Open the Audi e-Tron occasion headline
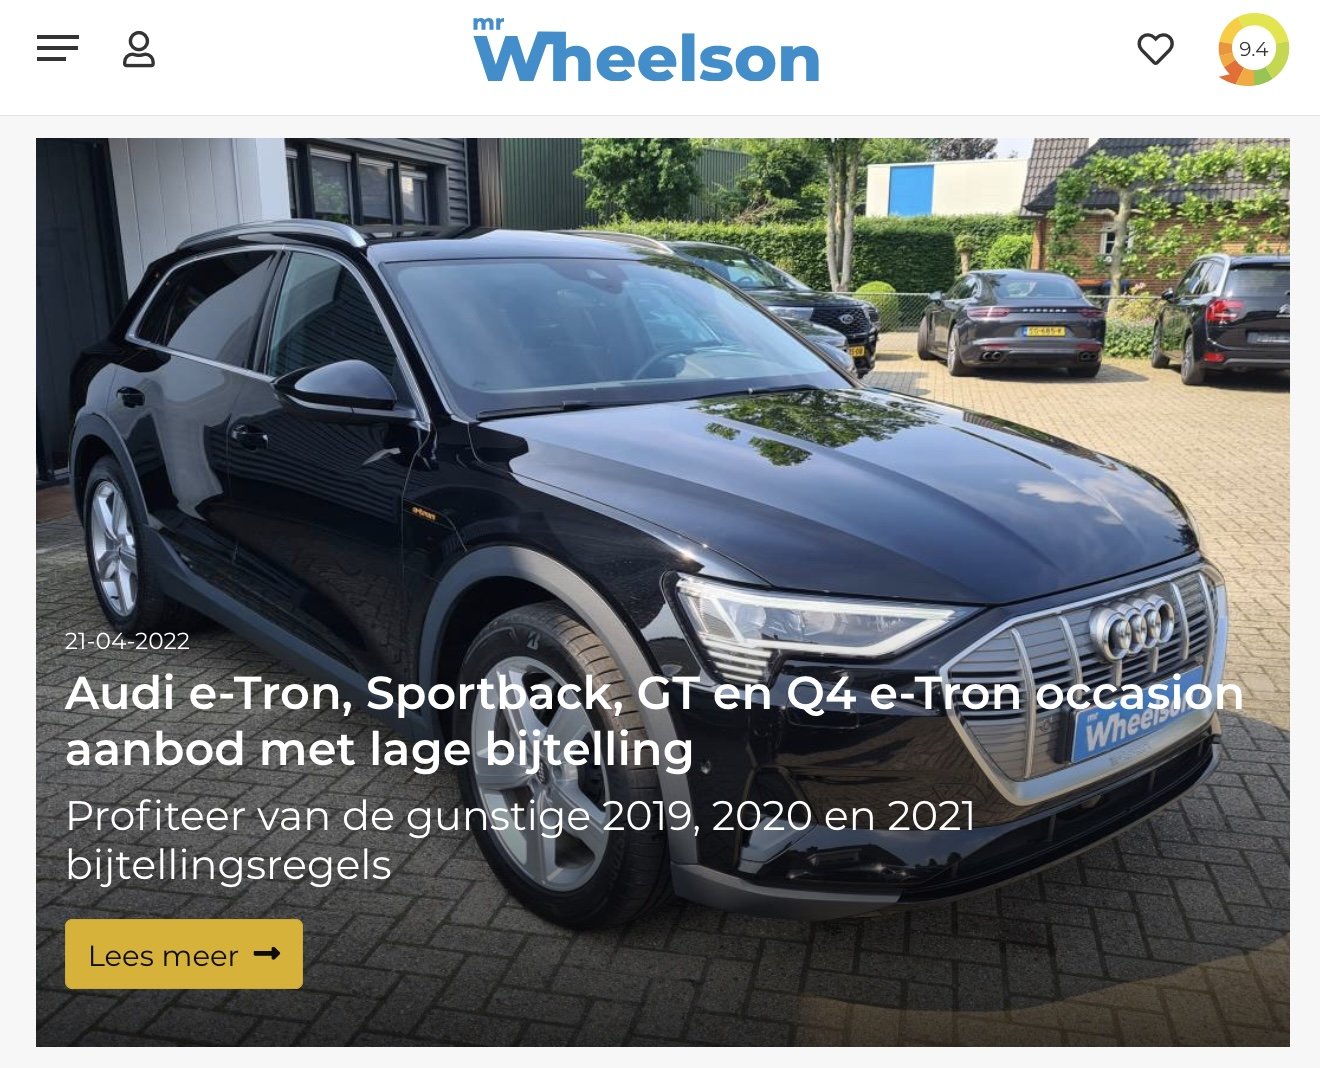This screenshot has height=1068, width=1320. 654,721
